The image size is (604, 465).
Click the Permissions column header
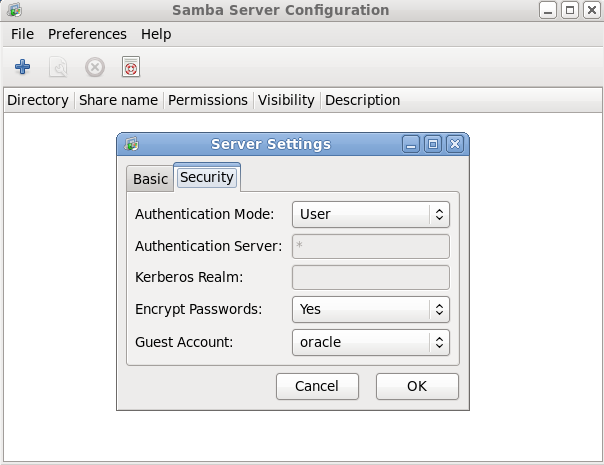point(208,100)
